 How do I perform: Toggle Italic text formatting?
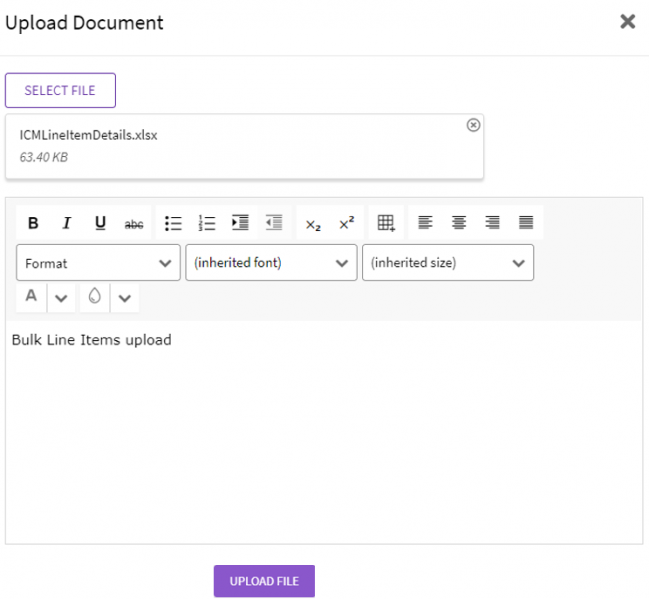[67, 223]
